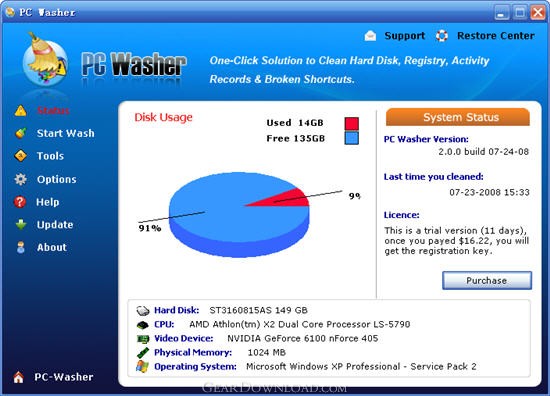Click the Restore Center lifebuoy icon

tap(442, 35)
